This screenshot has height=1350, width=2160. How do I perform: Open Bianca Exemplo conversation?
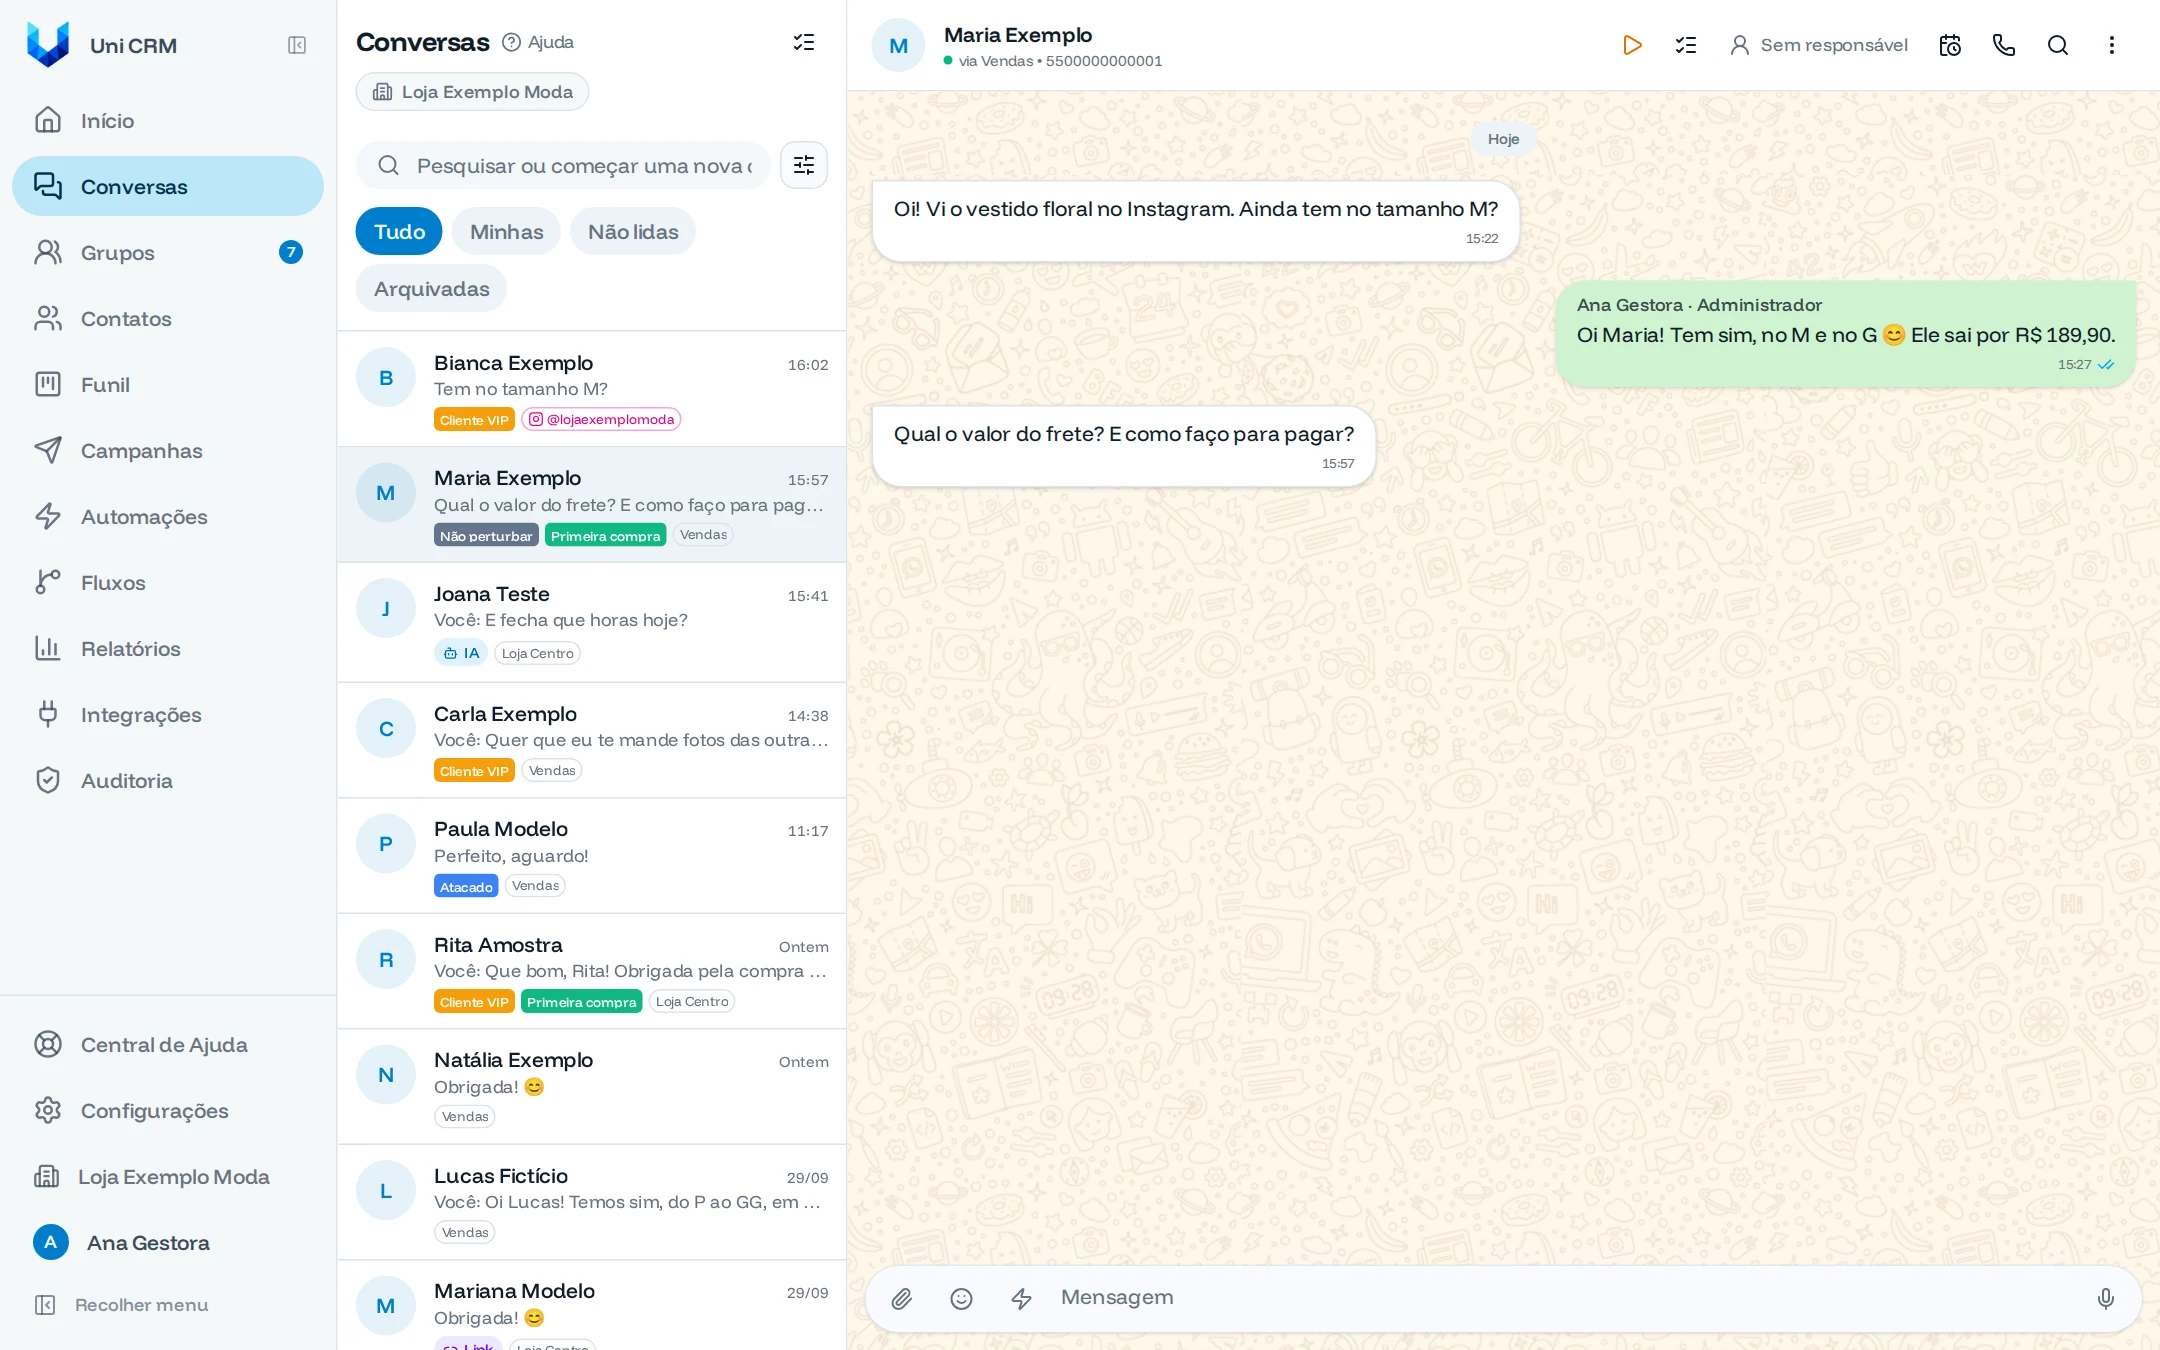592,389
